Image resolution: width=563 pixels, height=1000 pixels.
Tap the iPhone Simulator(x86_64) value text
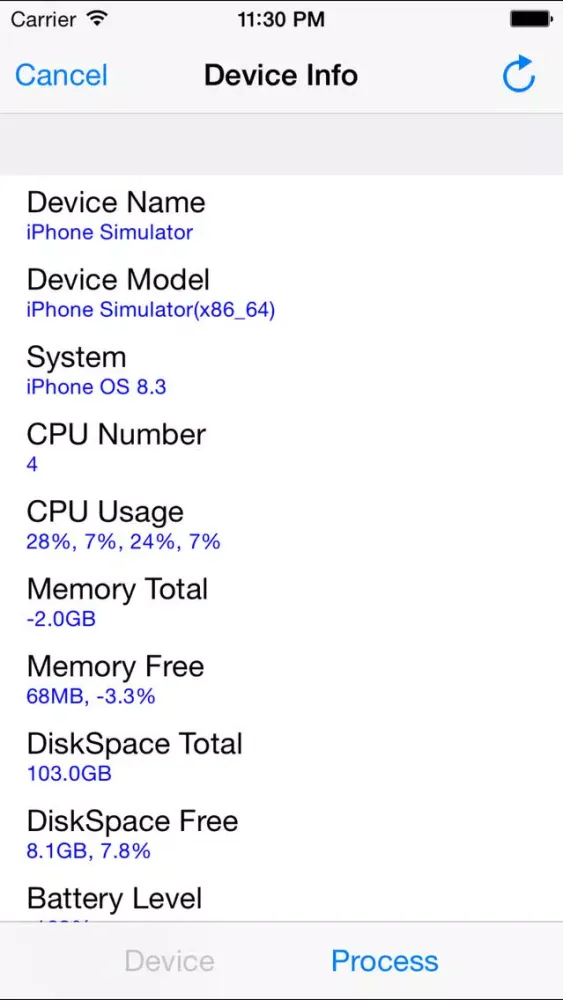pyautogui.click(x=150, y=311)
